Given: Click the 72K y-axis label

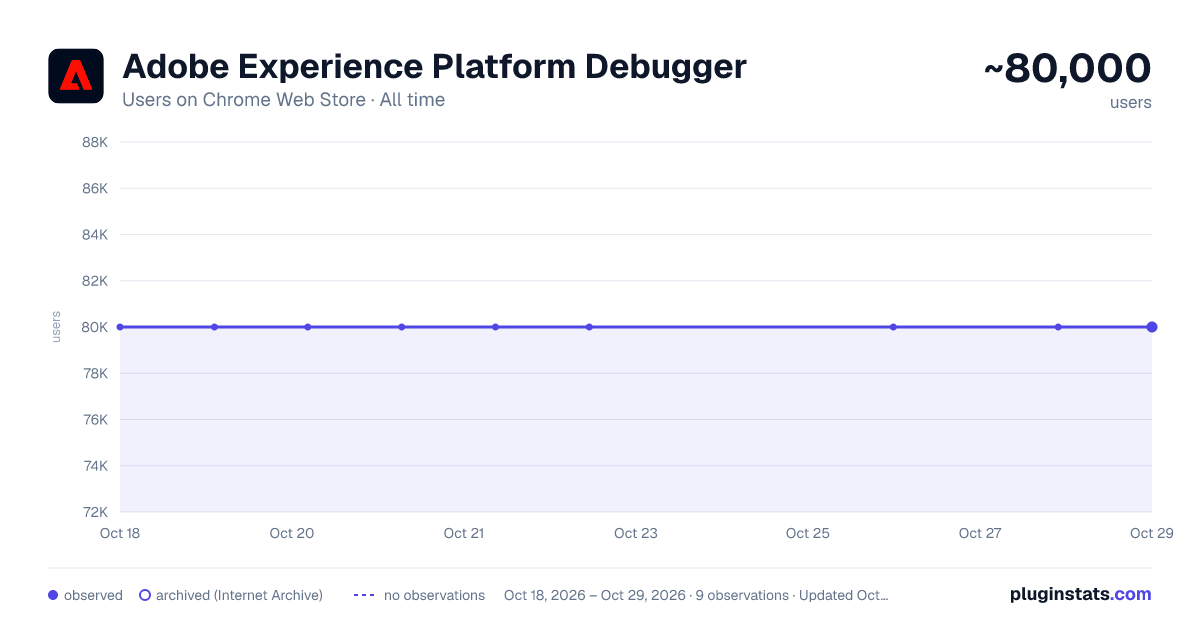Looking at the screenshot, I should [x=95, y=512].
